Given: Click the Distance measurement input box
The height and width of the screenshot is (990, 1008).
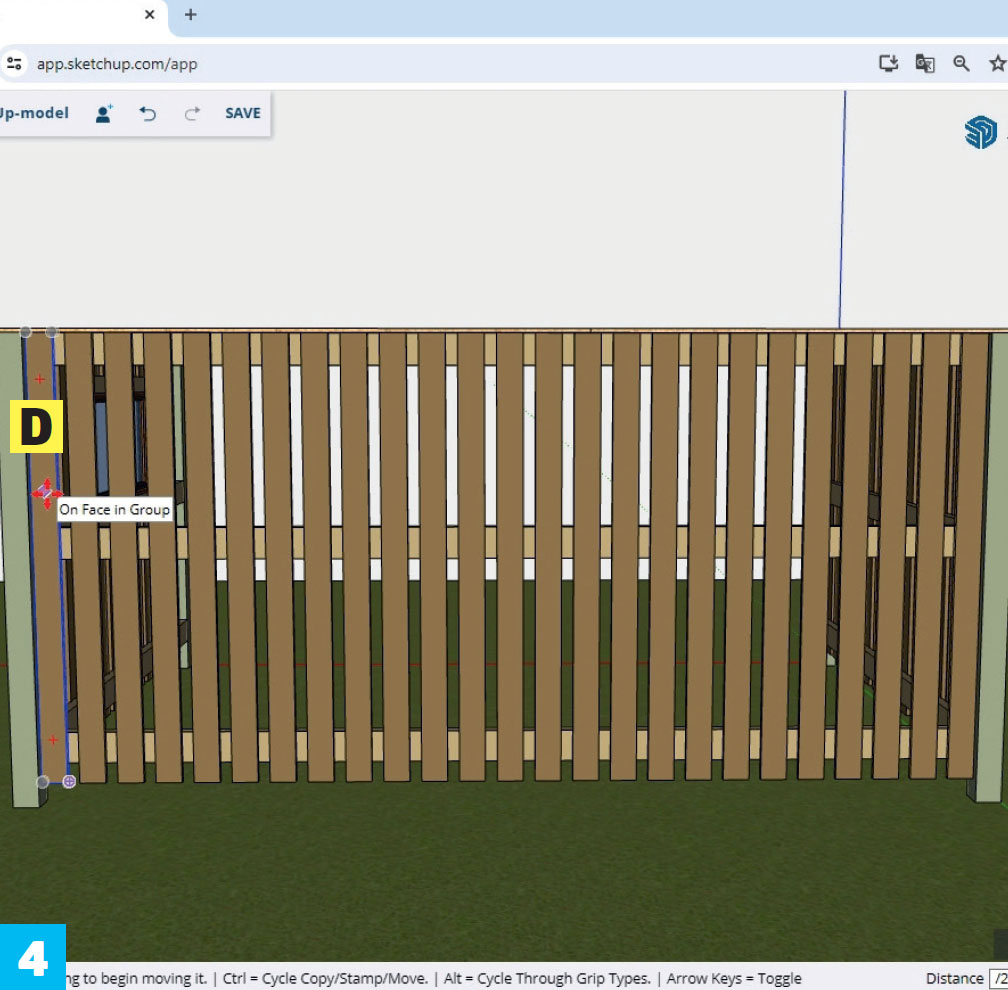Looking at the screenshot, I should (998, 978).
